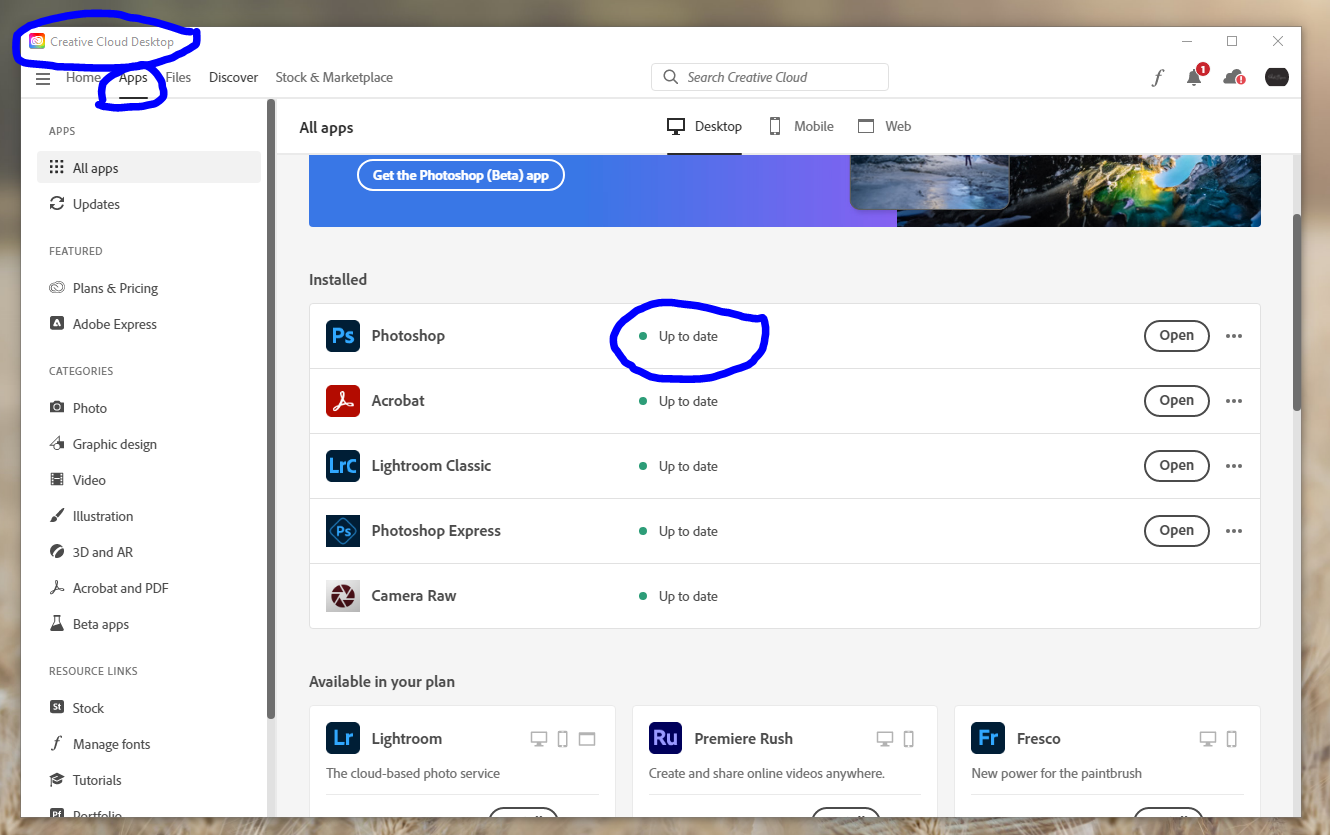Select the Acrobat and PDF category
This screenshot has height=835, width=1330.
click(x=149, y=588)
